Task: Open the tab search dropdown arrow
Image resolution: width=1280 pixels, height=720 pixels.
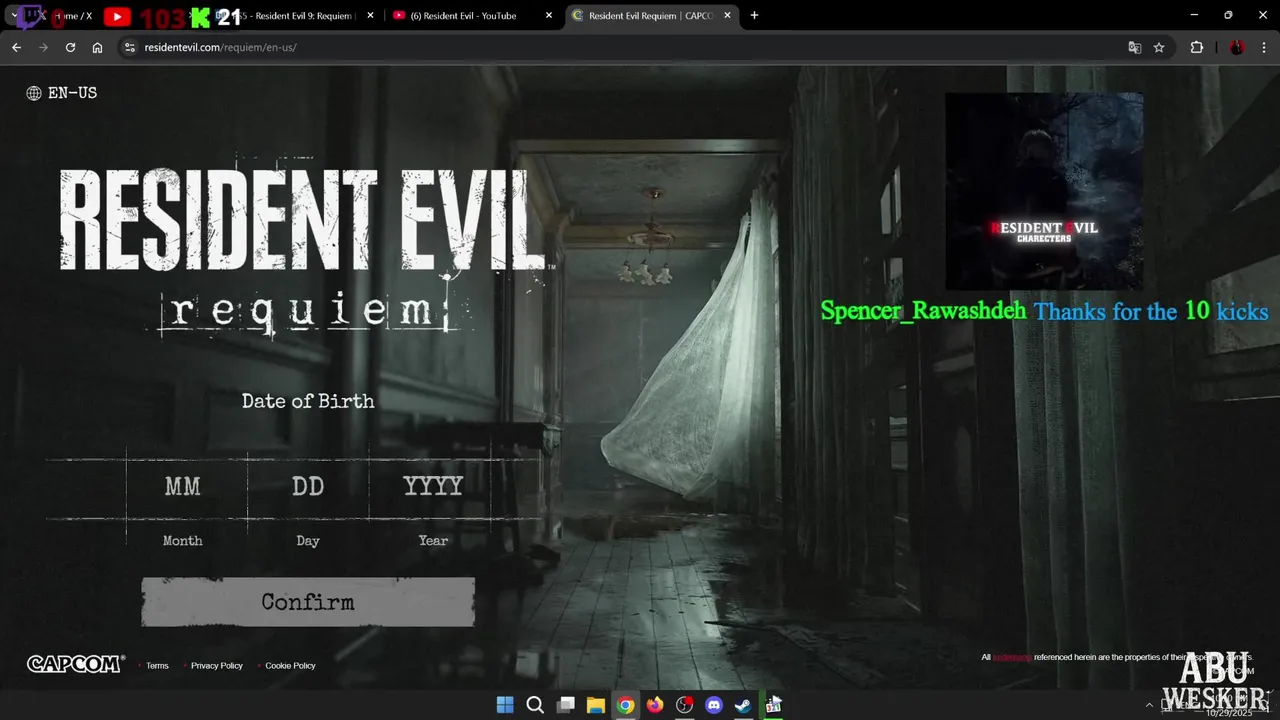Action: coord(14,15)
